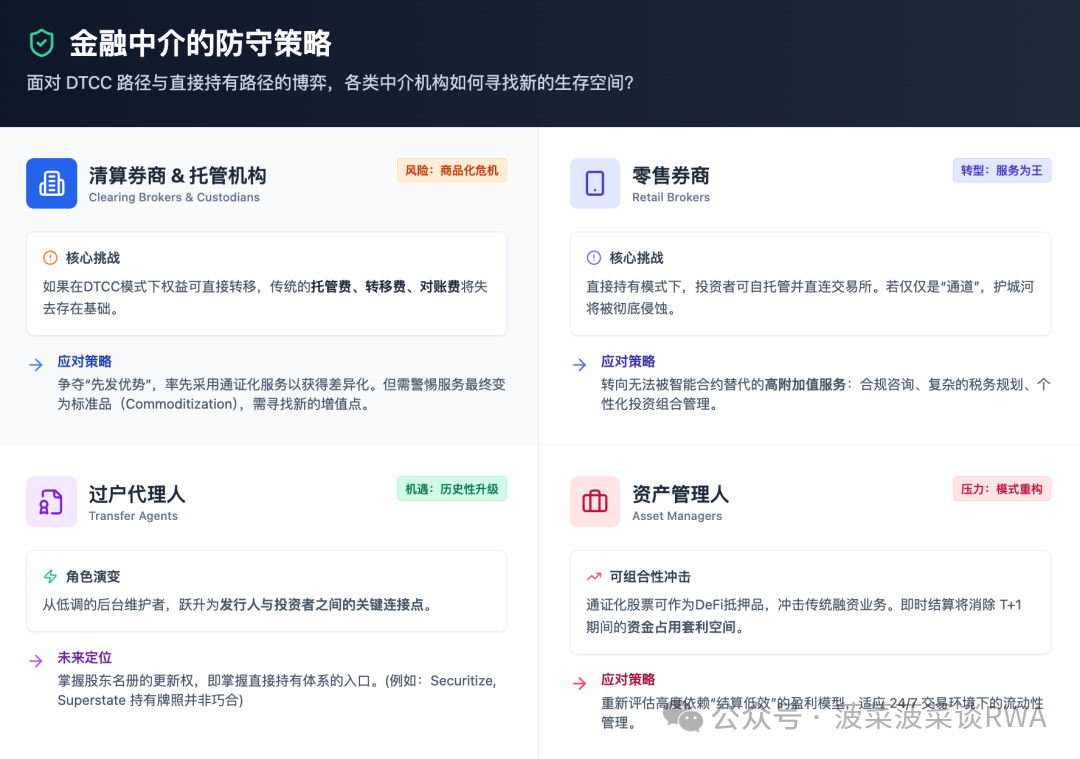
Task: Click the red briefcase icon for 资产管理人
Action: click(595, 501)
